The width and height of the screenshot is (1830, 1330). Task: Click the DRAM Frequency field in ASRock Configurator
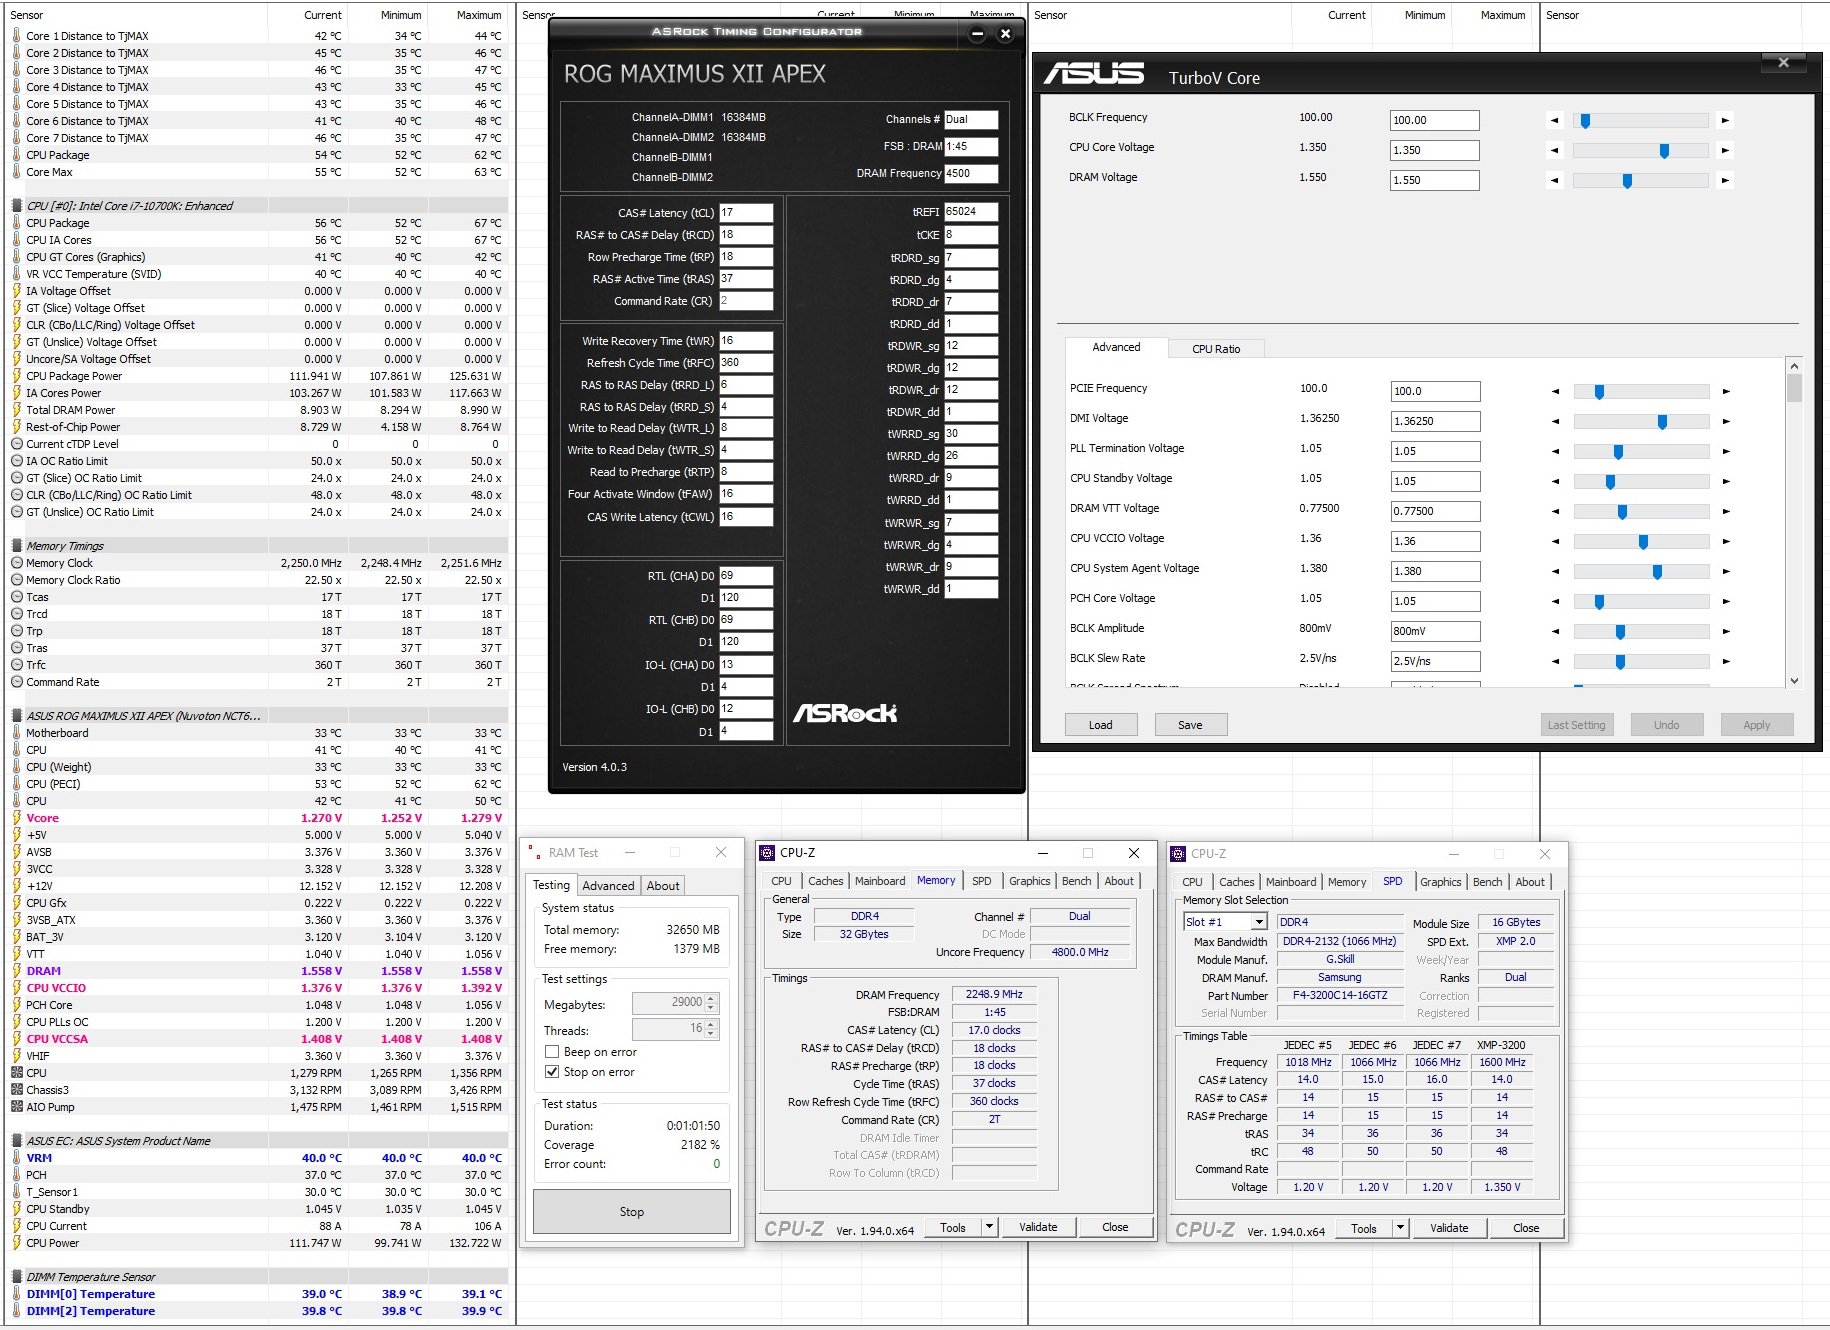pyautogui.click(x=971, y=173)
